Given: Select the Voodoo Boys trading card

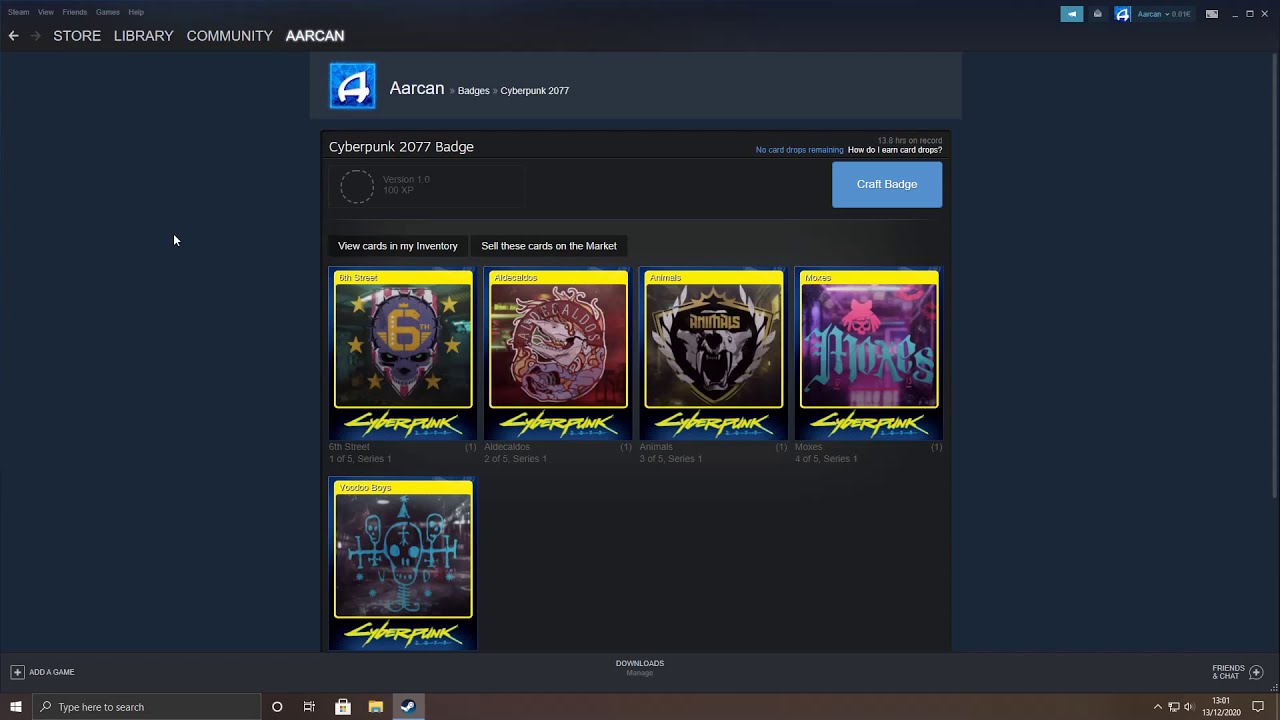Looking at the screenshot, I should click(403, 564).
